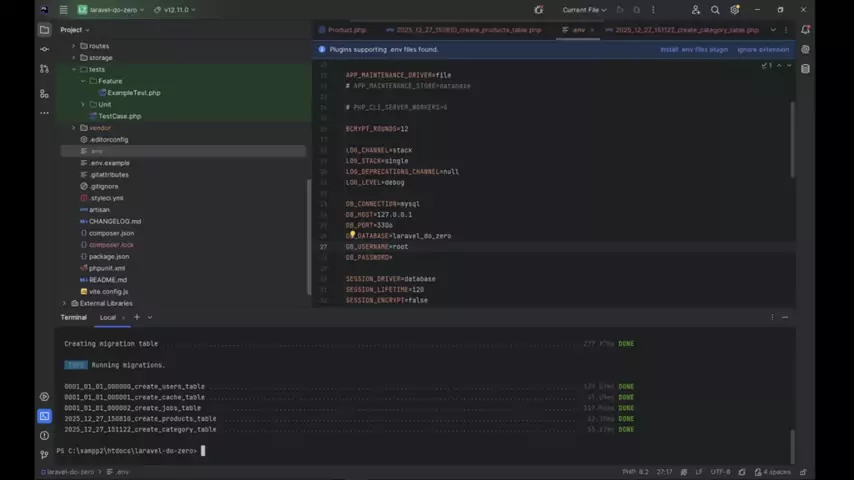Open the laravel-do-zero project dropdown
Screen dimensions: 854x480
pos(110,10)
